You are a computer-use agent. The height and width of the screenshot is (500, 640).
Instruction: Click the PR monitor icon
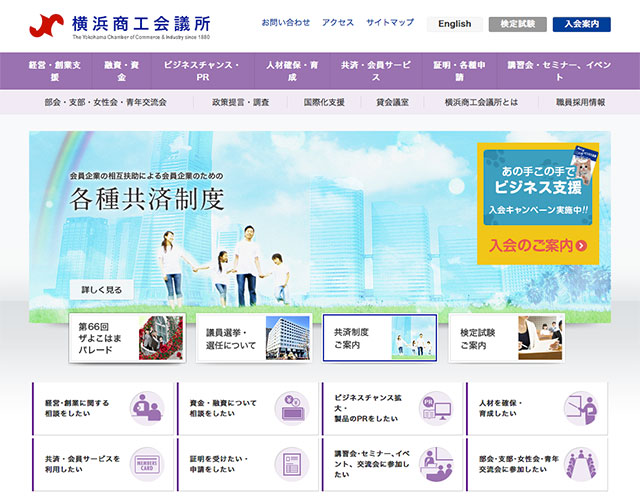[436, 408]
